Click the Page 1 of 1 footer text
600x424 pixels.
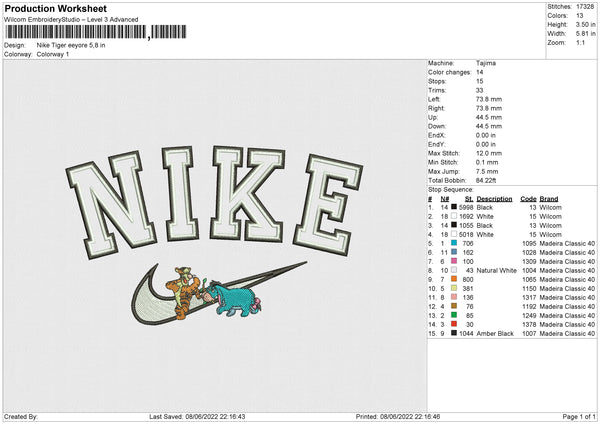coord(579,416)
